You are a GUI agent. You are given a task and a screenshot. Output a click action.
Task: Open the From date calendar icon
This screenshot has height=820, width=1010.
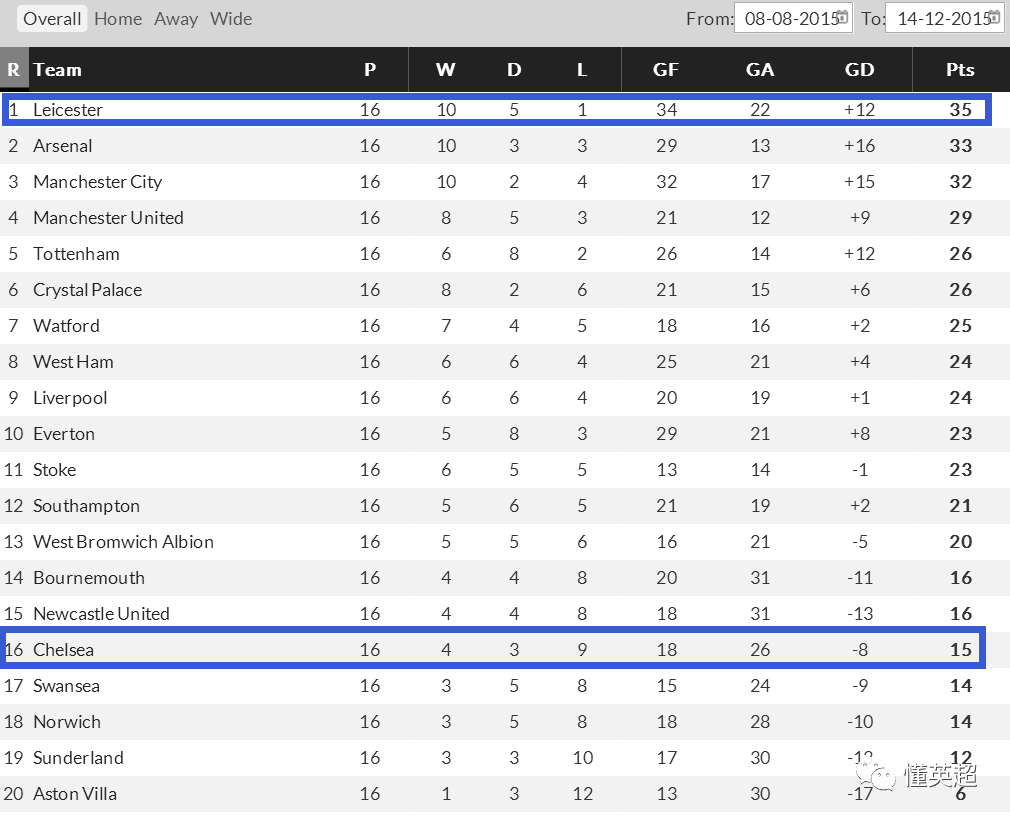[842, 17]
